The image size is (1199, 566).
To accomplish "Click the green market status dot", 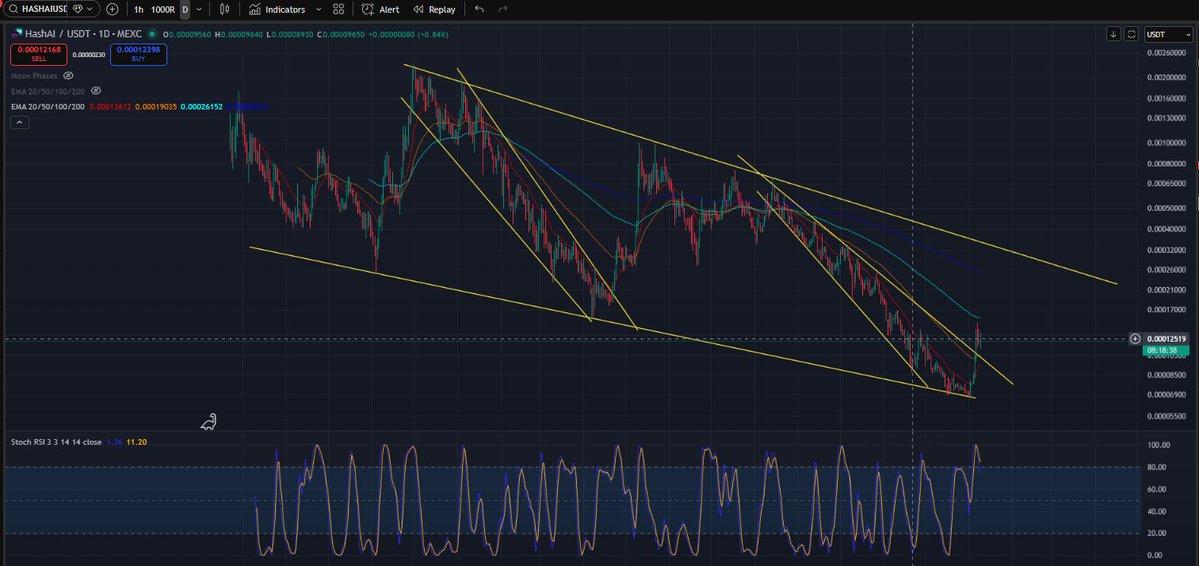I will (x=153, y=34).
